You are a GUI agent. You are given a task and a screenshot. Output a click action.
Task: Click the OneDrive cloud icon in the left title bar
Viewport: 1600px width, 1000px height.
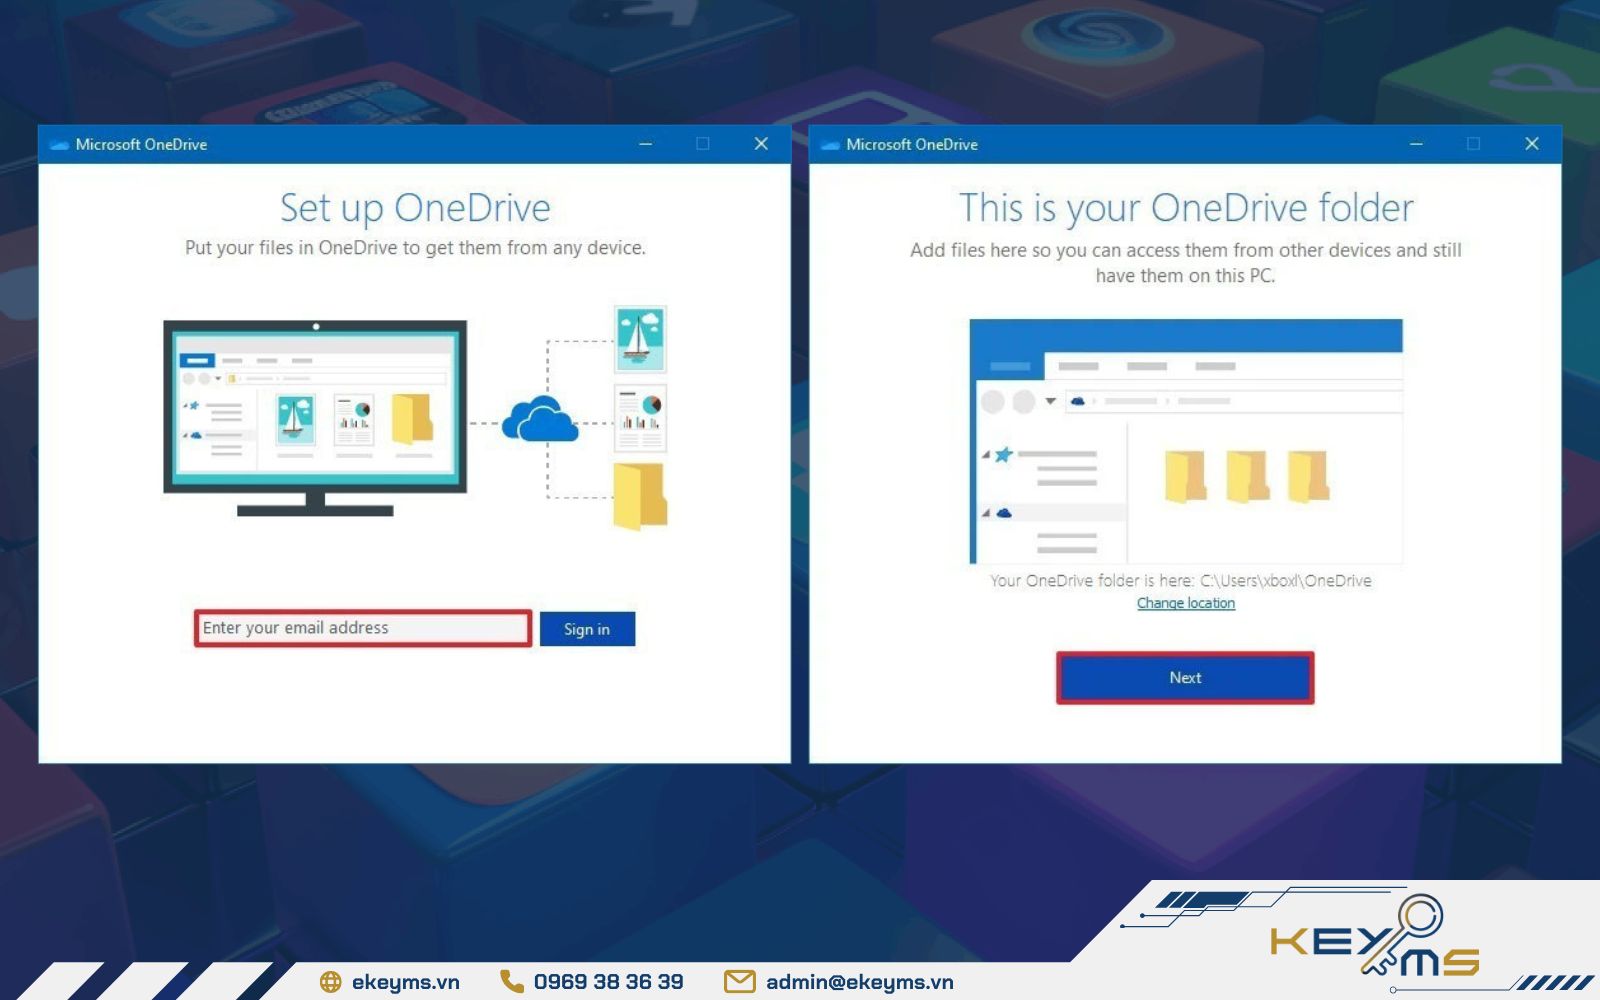59,144
